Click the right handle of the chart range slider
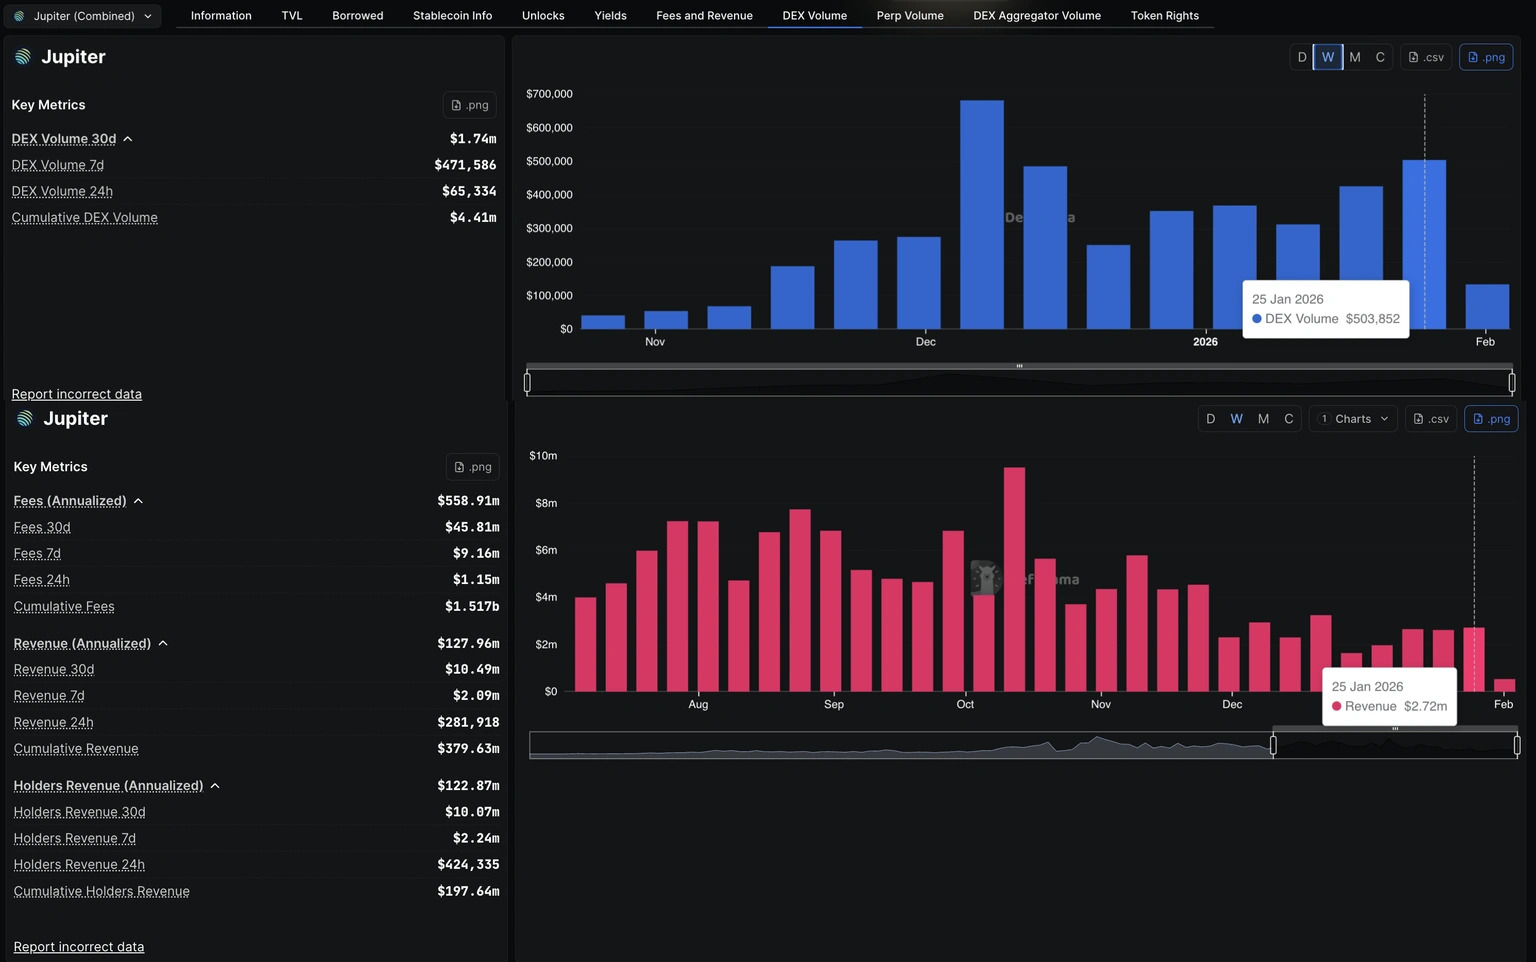The height and width of the screenshot is (962, 1536). click(x=1510, y=381)
